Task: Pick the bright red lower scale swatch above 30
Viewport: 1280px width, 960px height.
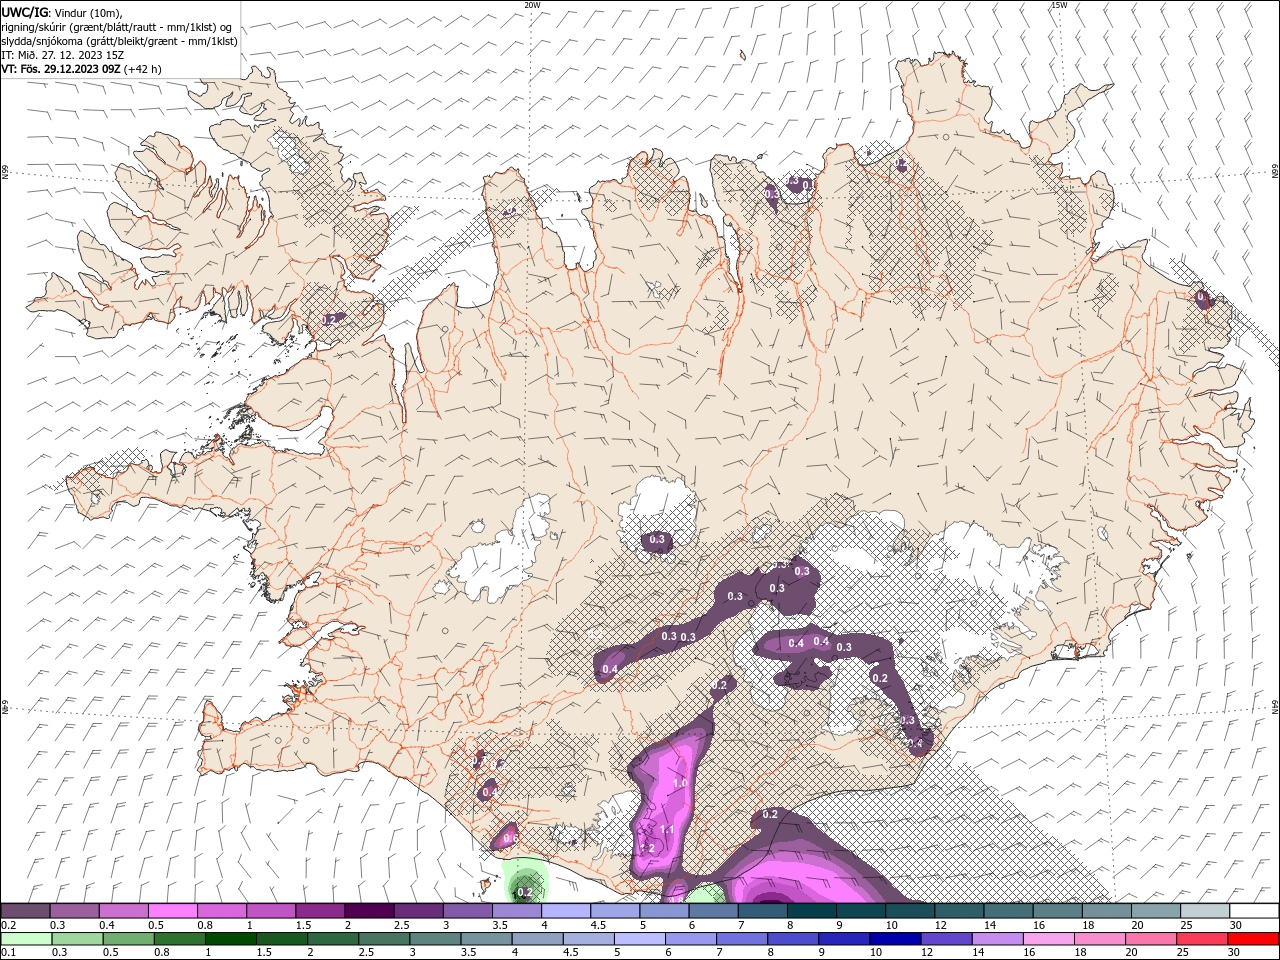Action: (1253, 939)
